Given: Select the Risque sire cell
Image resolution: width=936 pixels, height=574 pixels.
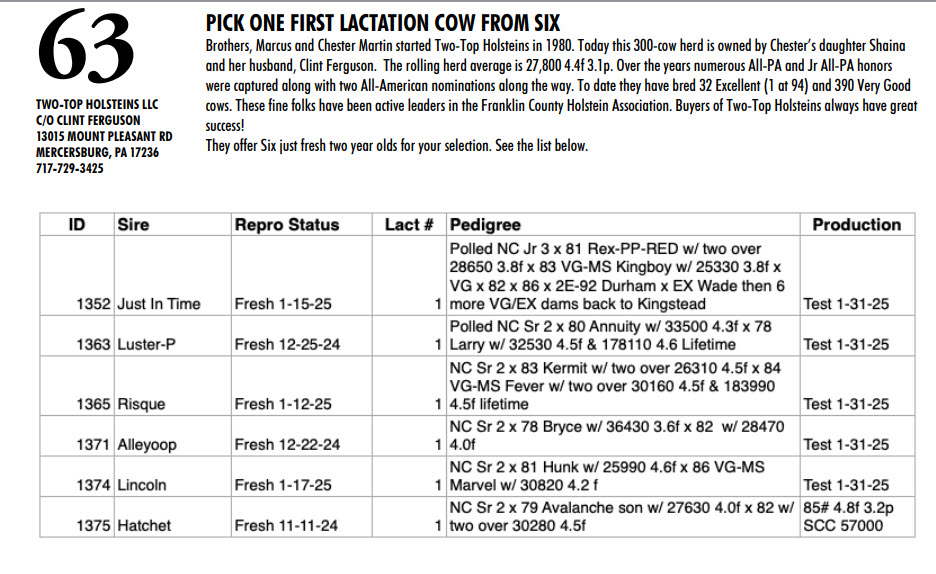Looking at the screenshot, I should [141, 404].
